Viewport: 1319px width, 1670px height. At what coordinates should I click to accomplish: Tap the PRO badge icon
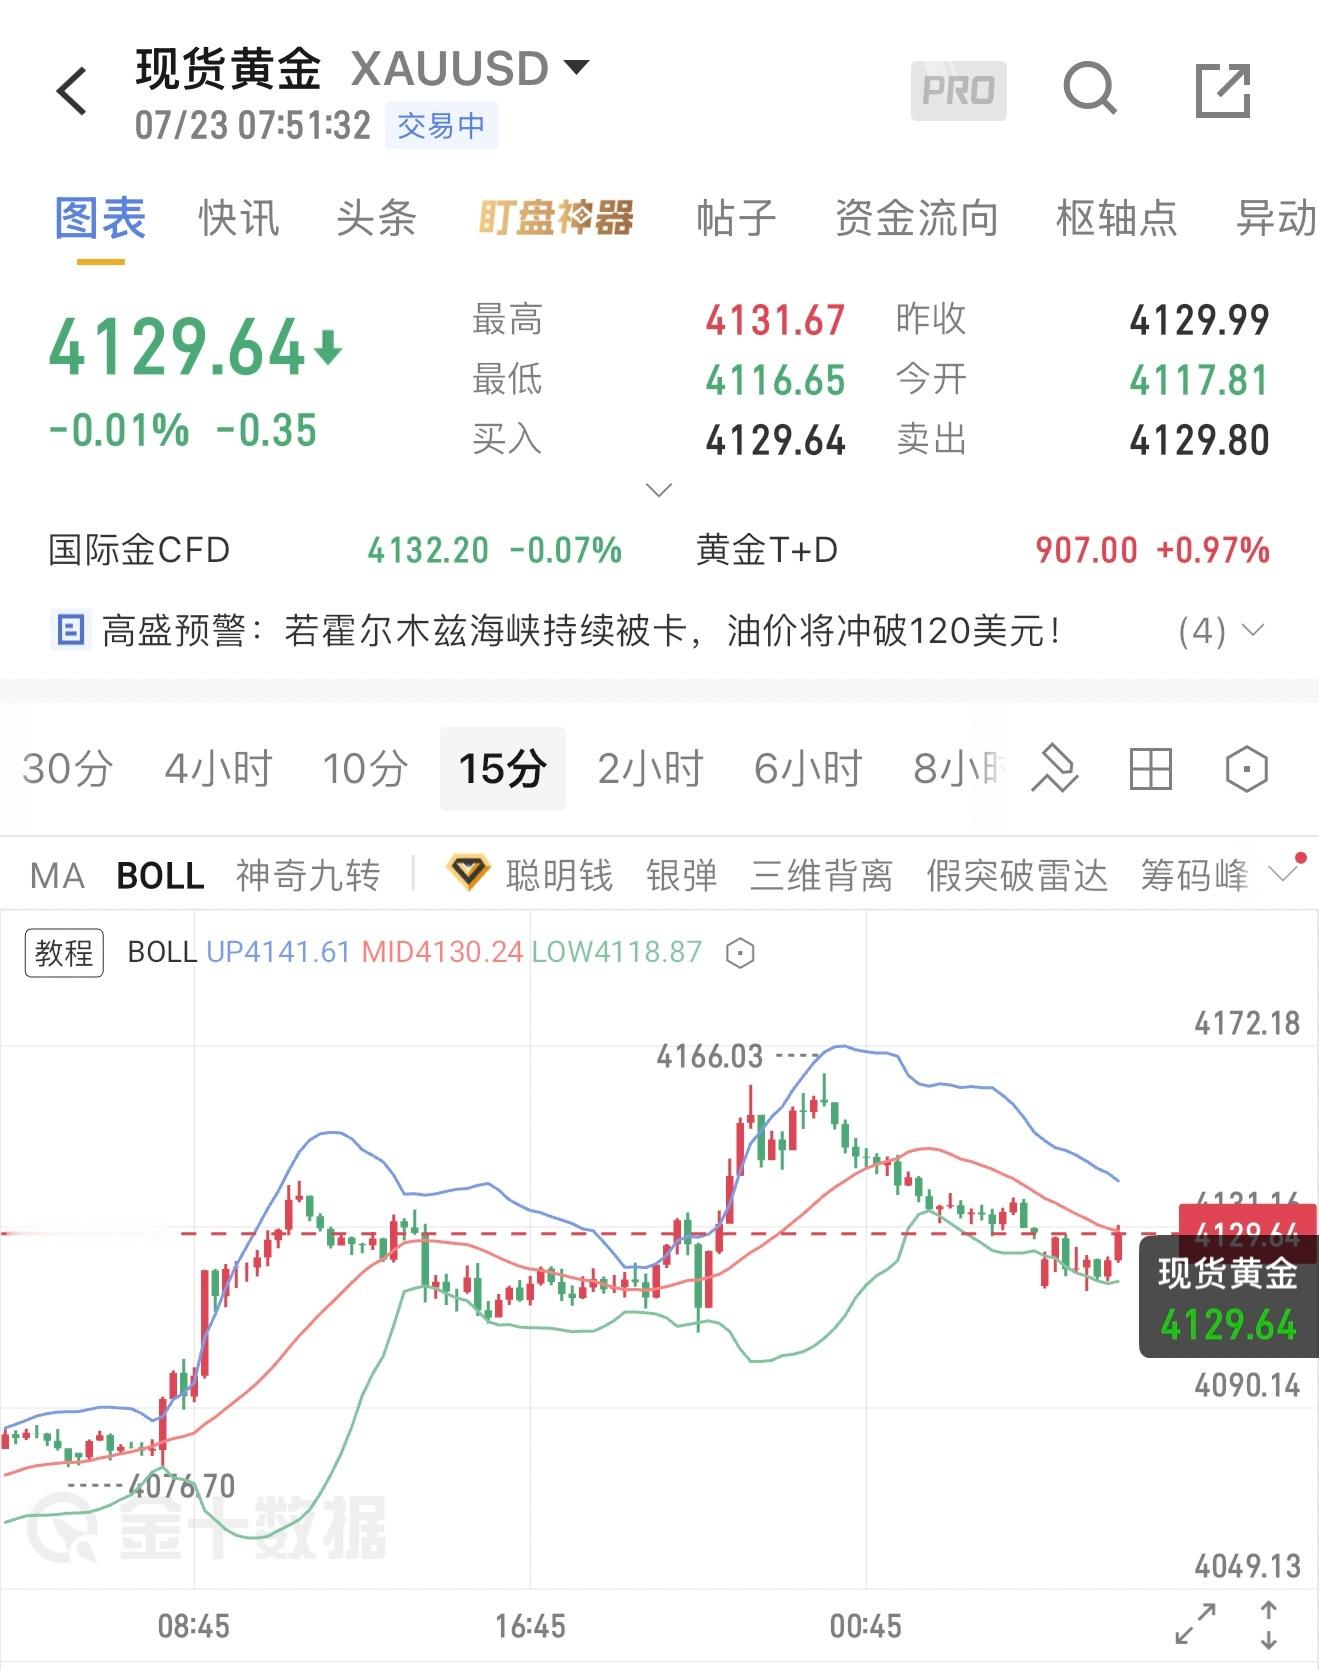coord(958,91)
